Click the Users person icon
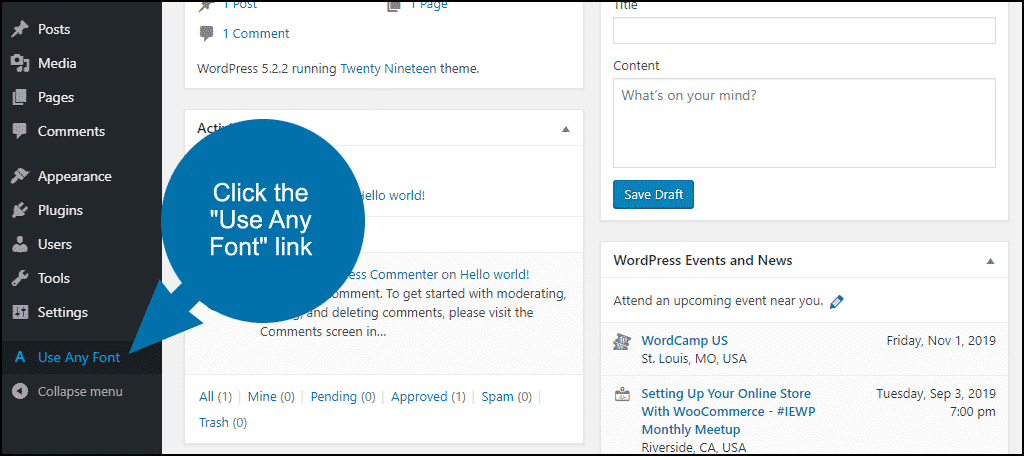 (x=19, y=244)
